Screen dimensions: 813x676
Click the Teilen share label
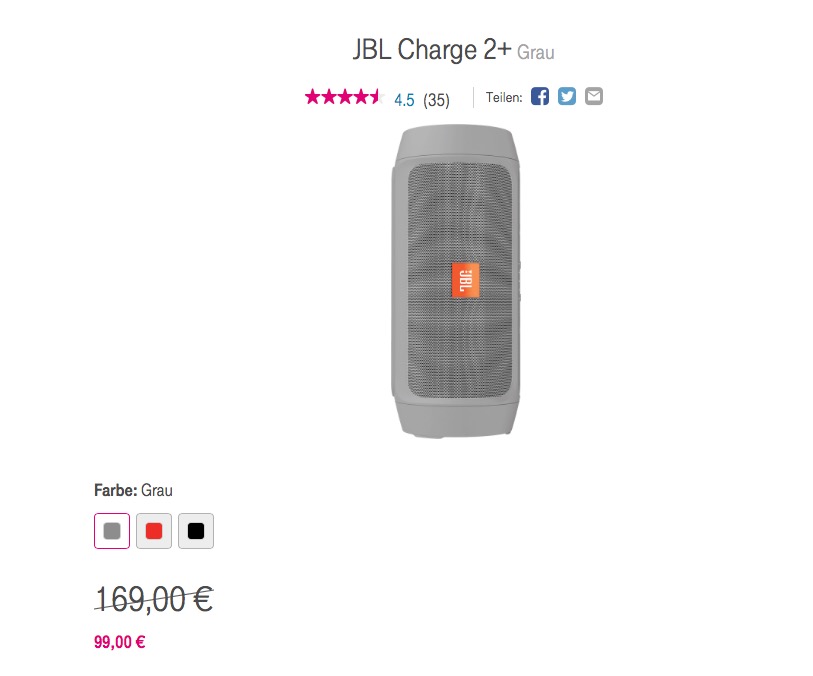tap(504, 97)
